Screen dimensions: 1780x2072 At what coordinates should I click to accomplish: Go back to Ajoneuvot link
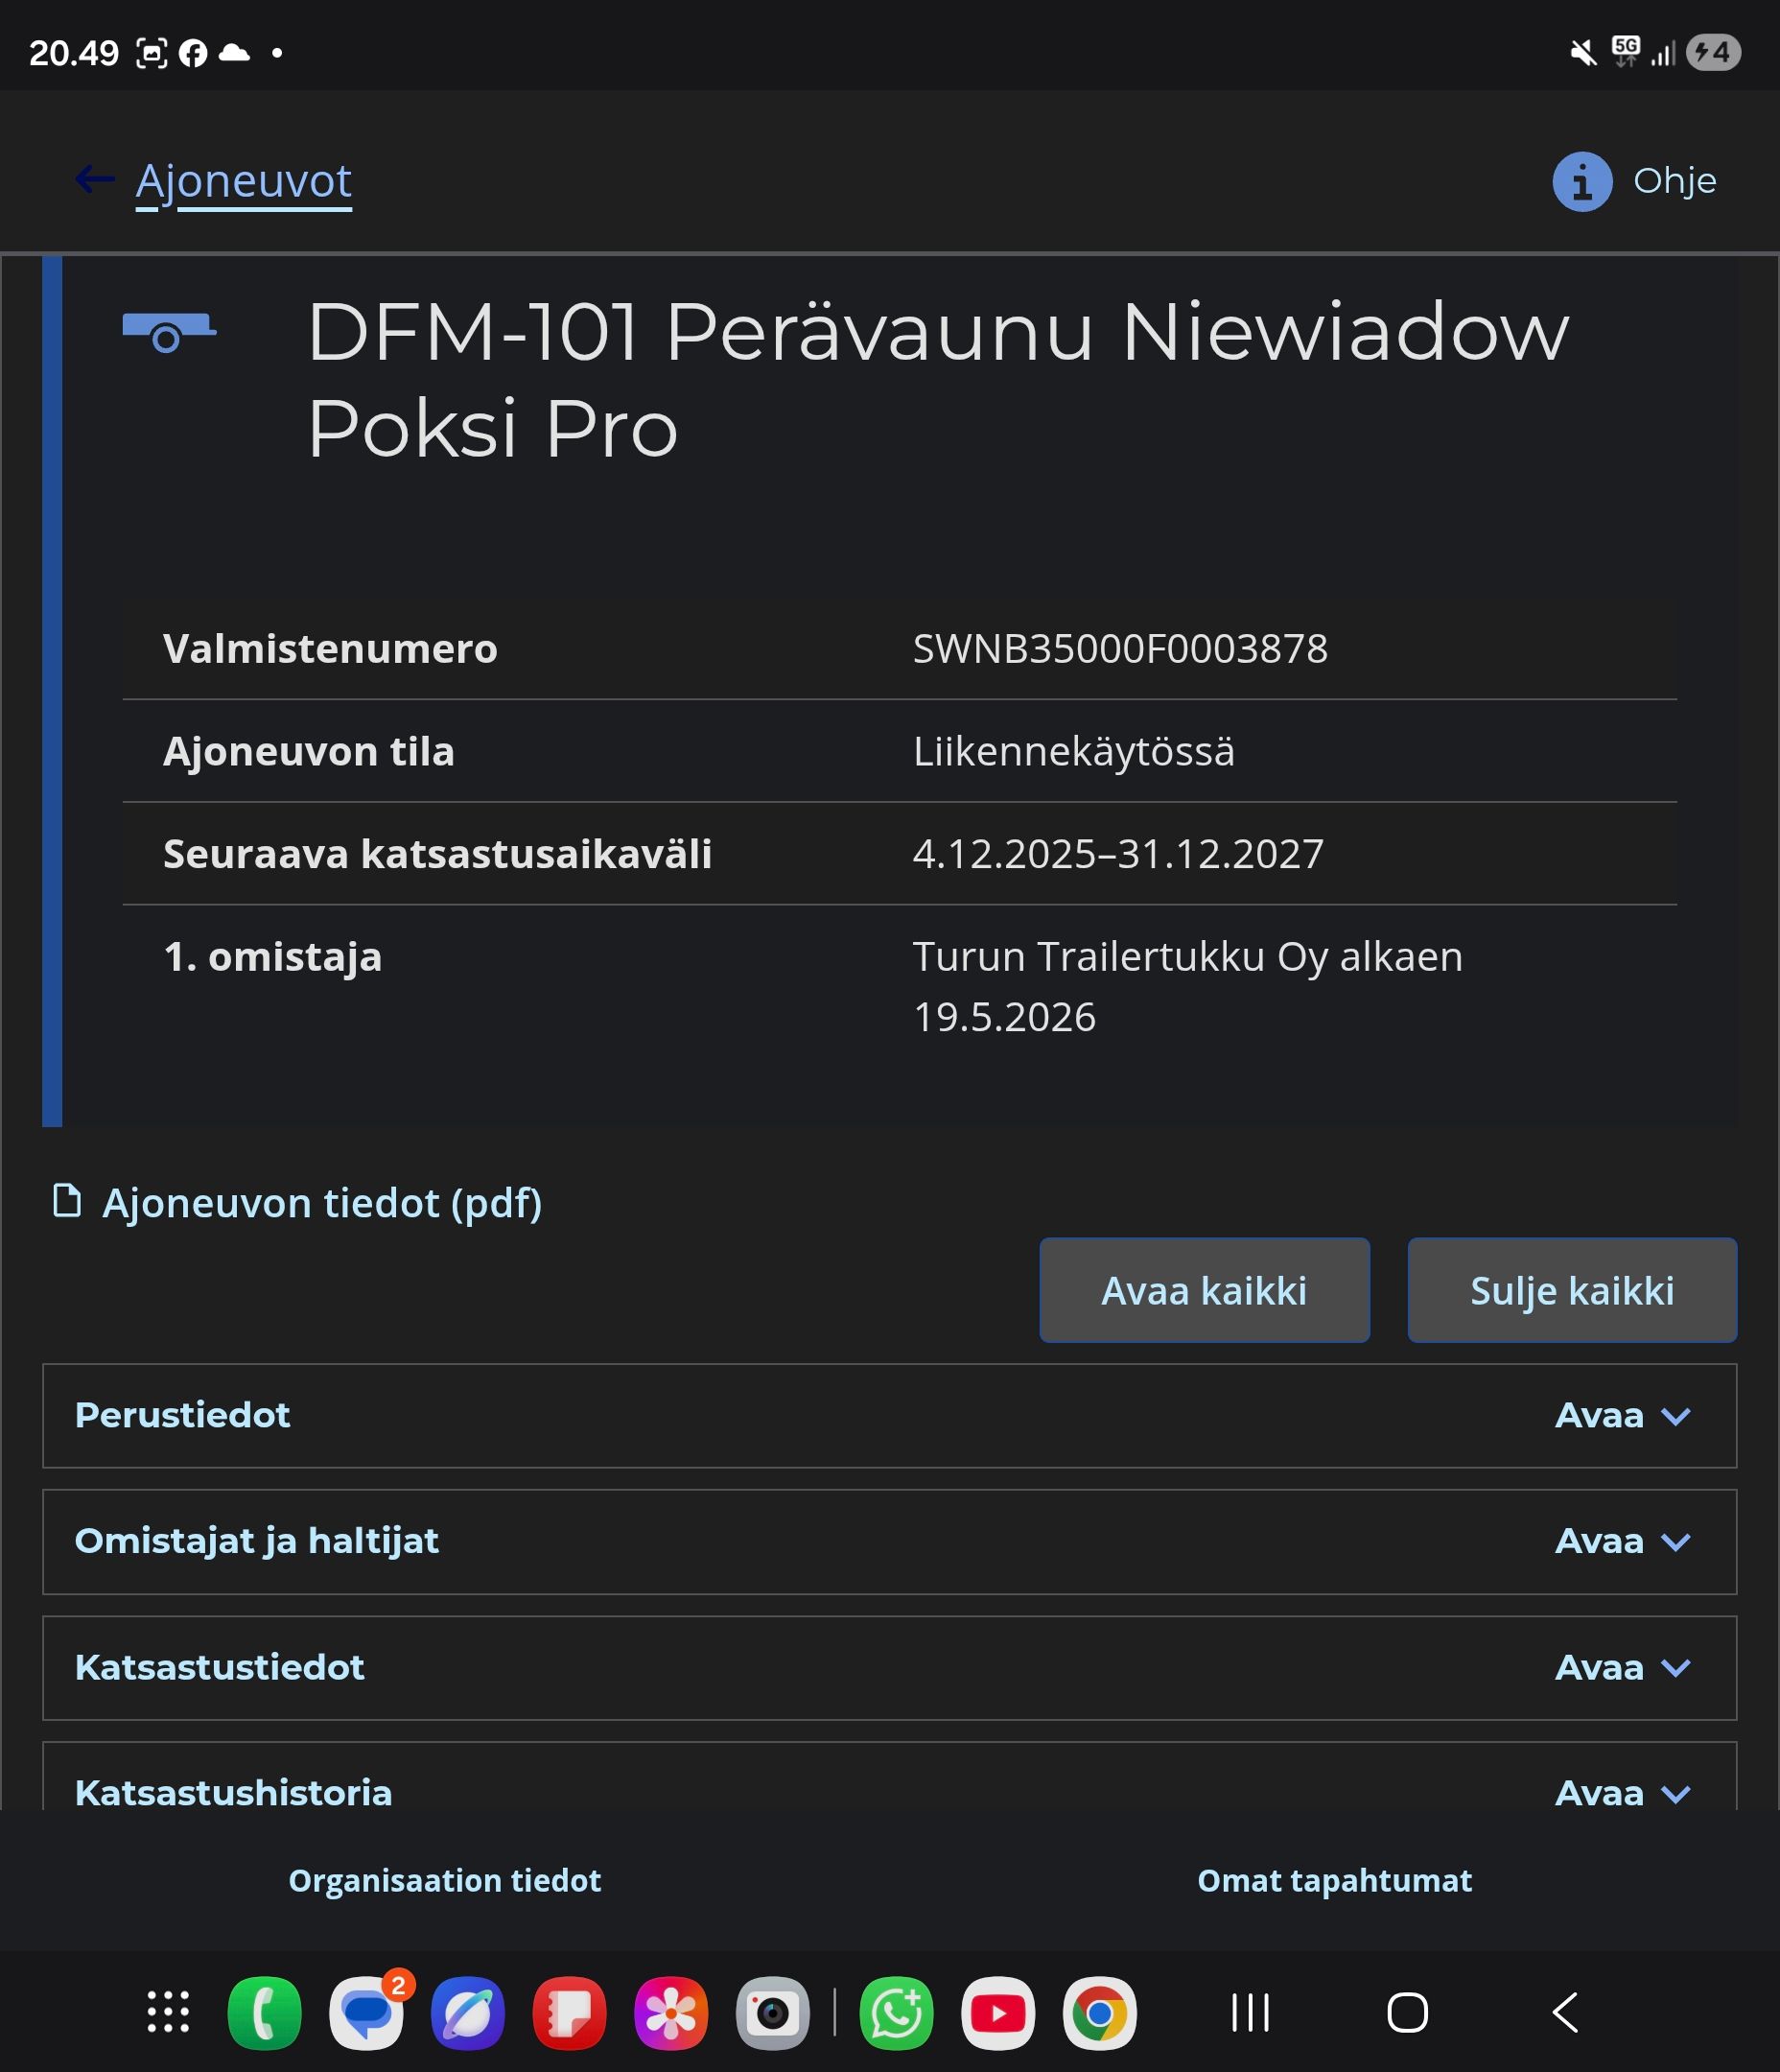pos(244,181)
